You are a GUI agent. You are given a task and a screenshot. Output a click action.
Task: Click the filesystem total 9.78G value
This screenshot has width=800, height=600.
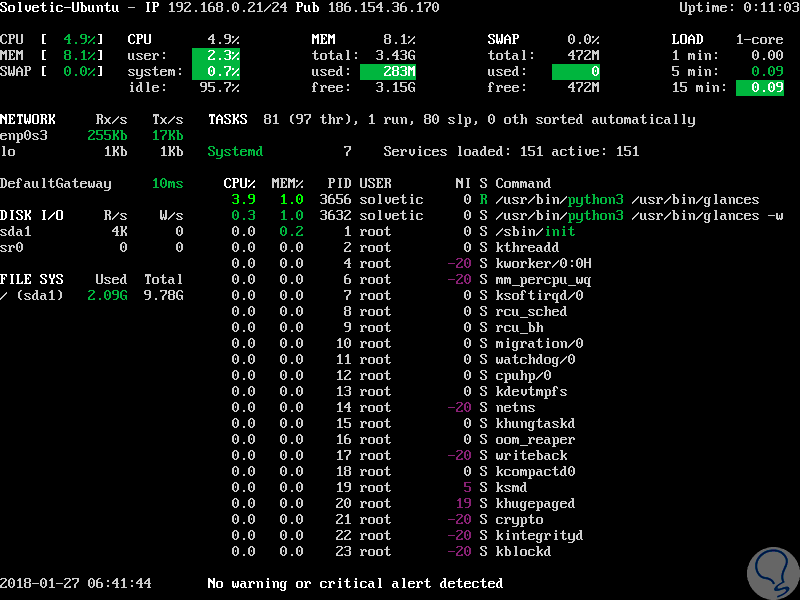(163, 295)
